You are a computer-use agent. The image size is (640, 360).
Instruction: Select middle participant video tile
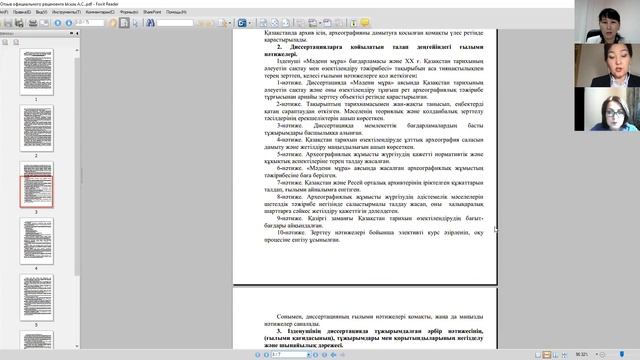tap(607, 65)
